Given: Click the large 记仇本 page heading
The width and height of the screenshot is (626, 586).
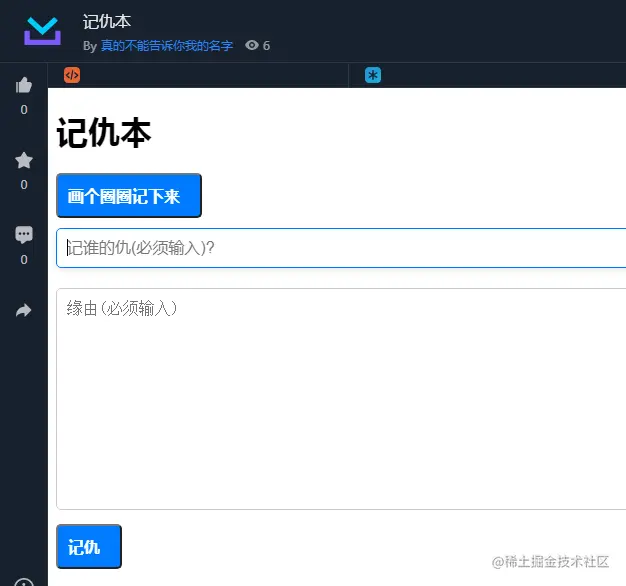Looking at the screenshot, I should point(104,133).
